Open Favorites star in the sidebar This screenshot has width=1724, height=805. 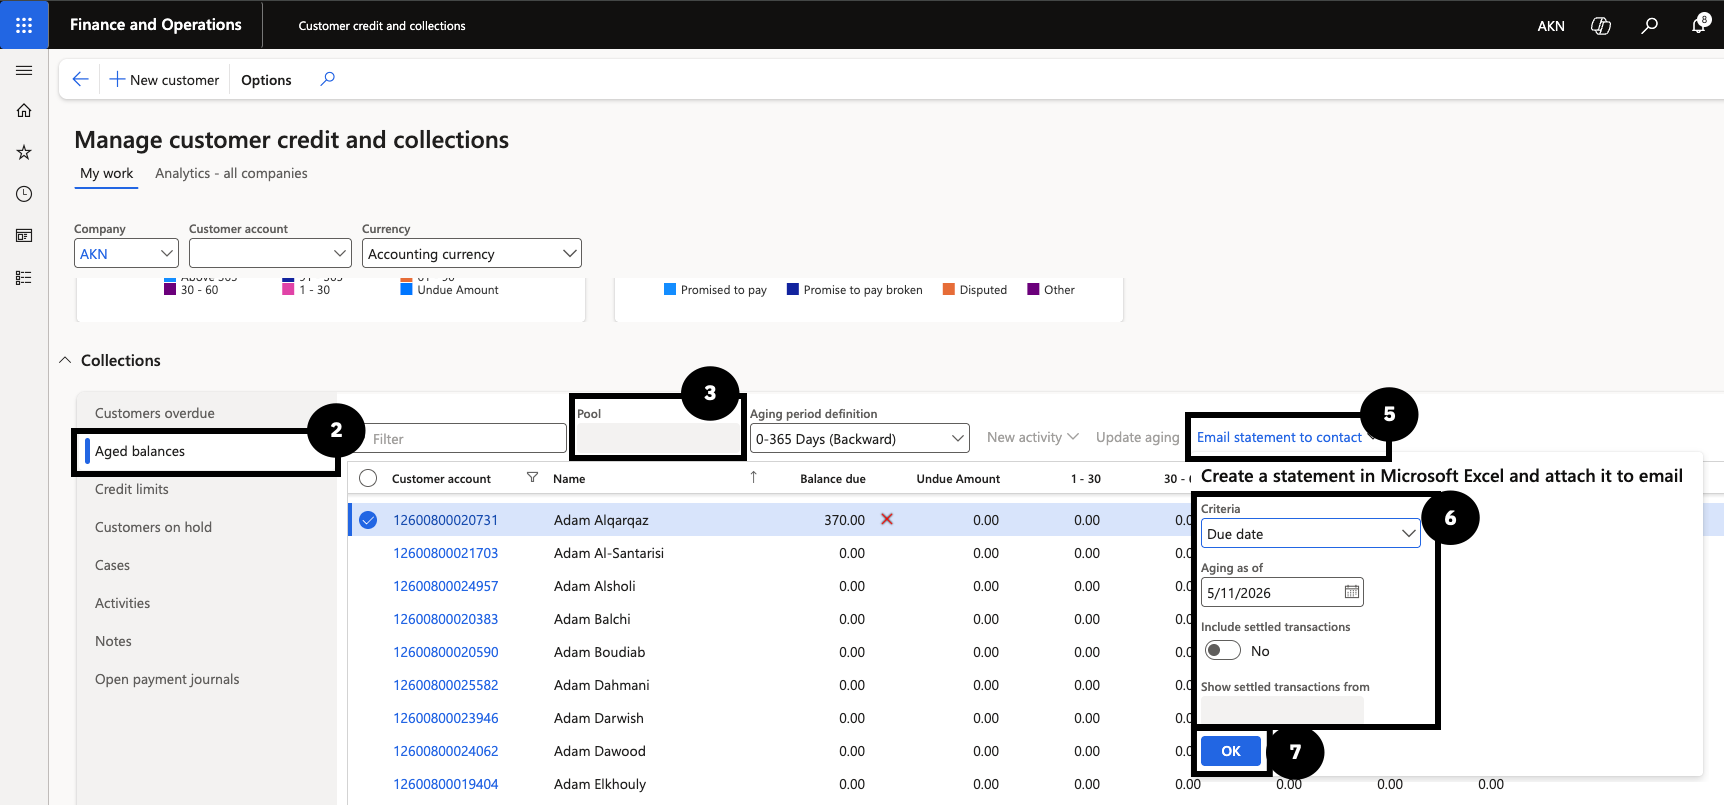coord(24,152)
